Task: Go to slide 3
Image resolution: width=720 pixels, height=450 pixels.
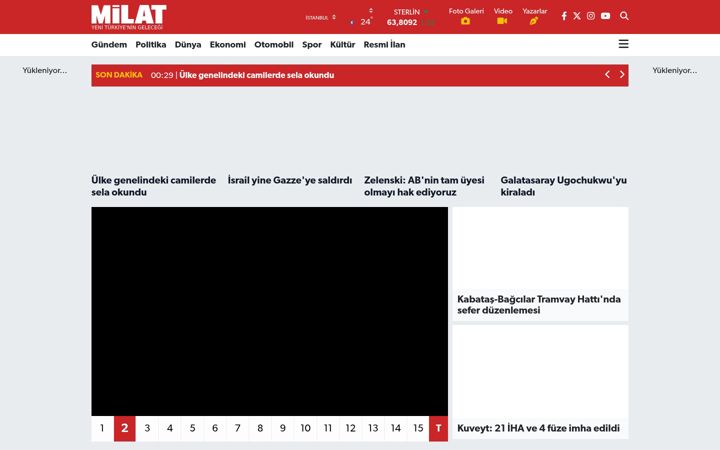Action: (147, 428)
